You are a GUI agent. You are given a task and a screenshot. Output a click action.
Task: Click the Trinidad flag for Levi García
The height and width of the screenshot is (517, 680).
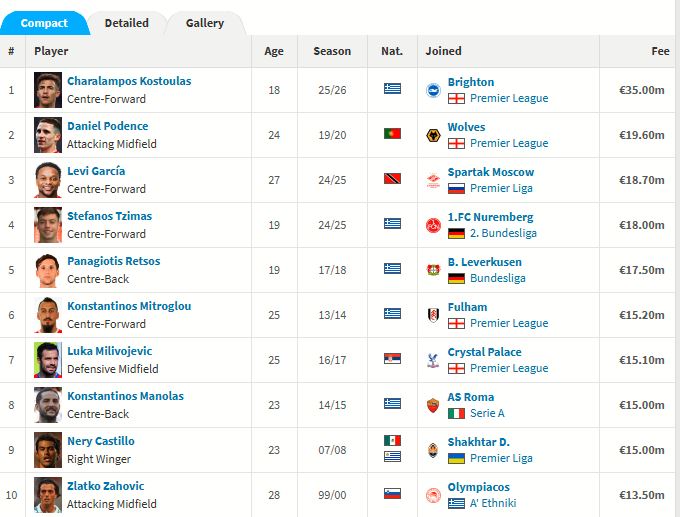[392, 179]
